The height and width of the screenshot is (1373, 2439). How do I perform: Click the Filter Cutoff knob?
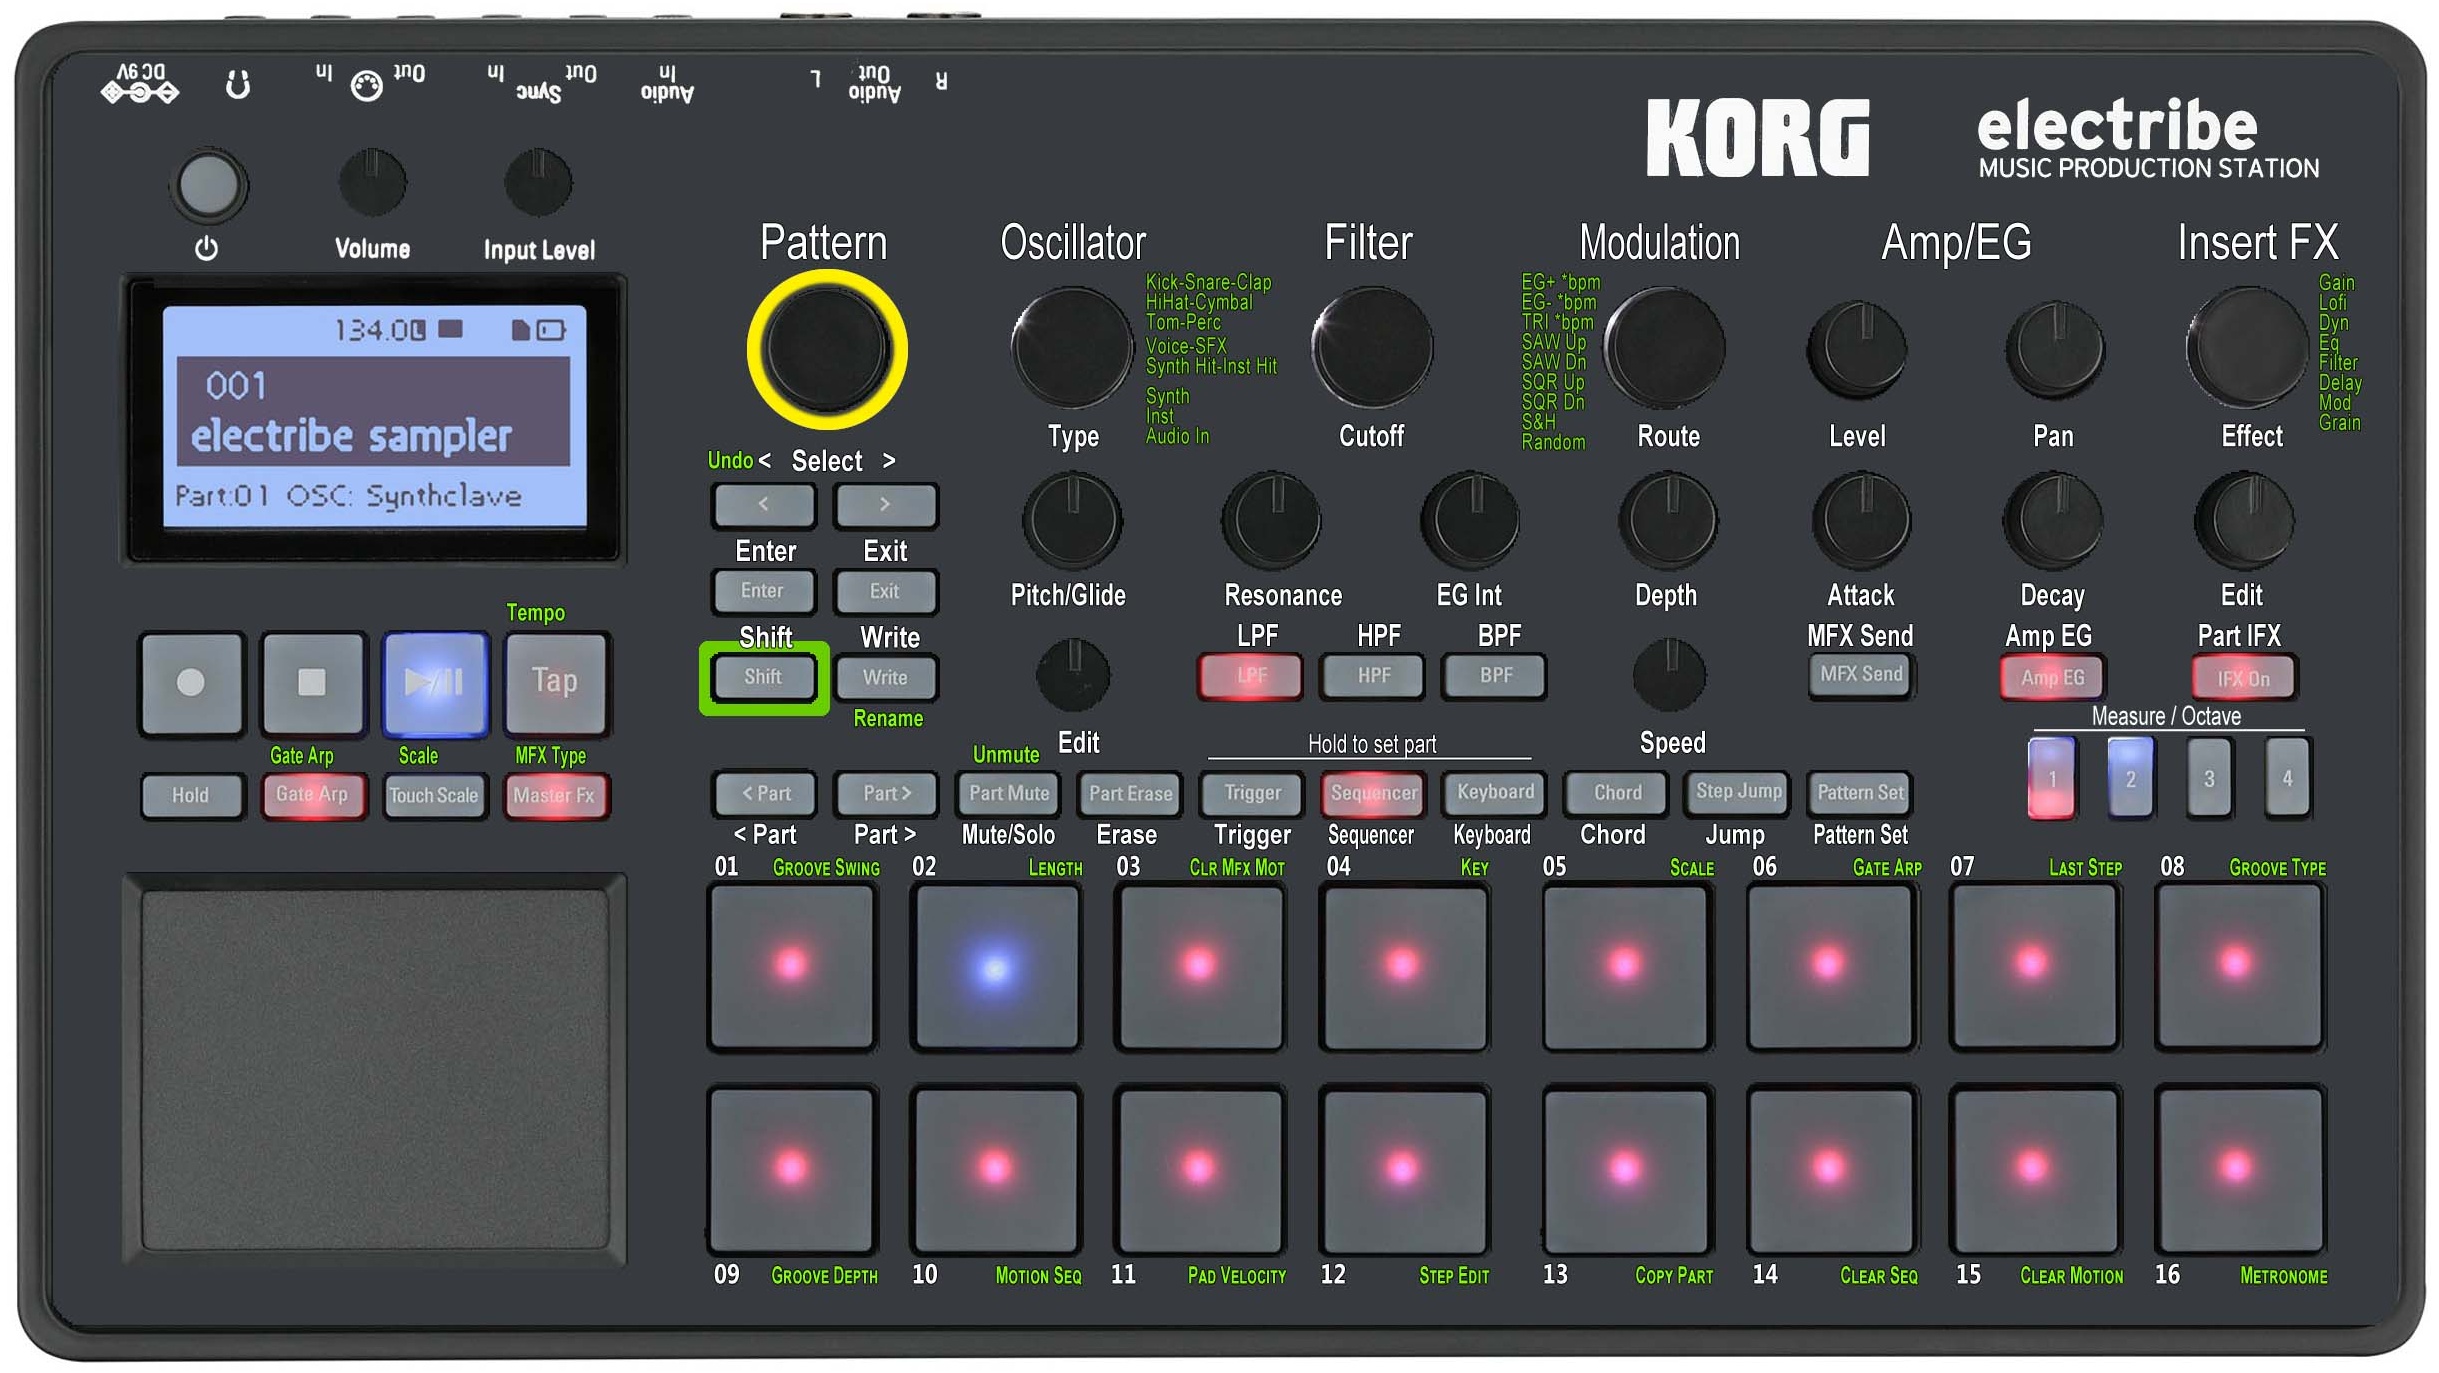pyautogui.click(x=1372, y=347)
